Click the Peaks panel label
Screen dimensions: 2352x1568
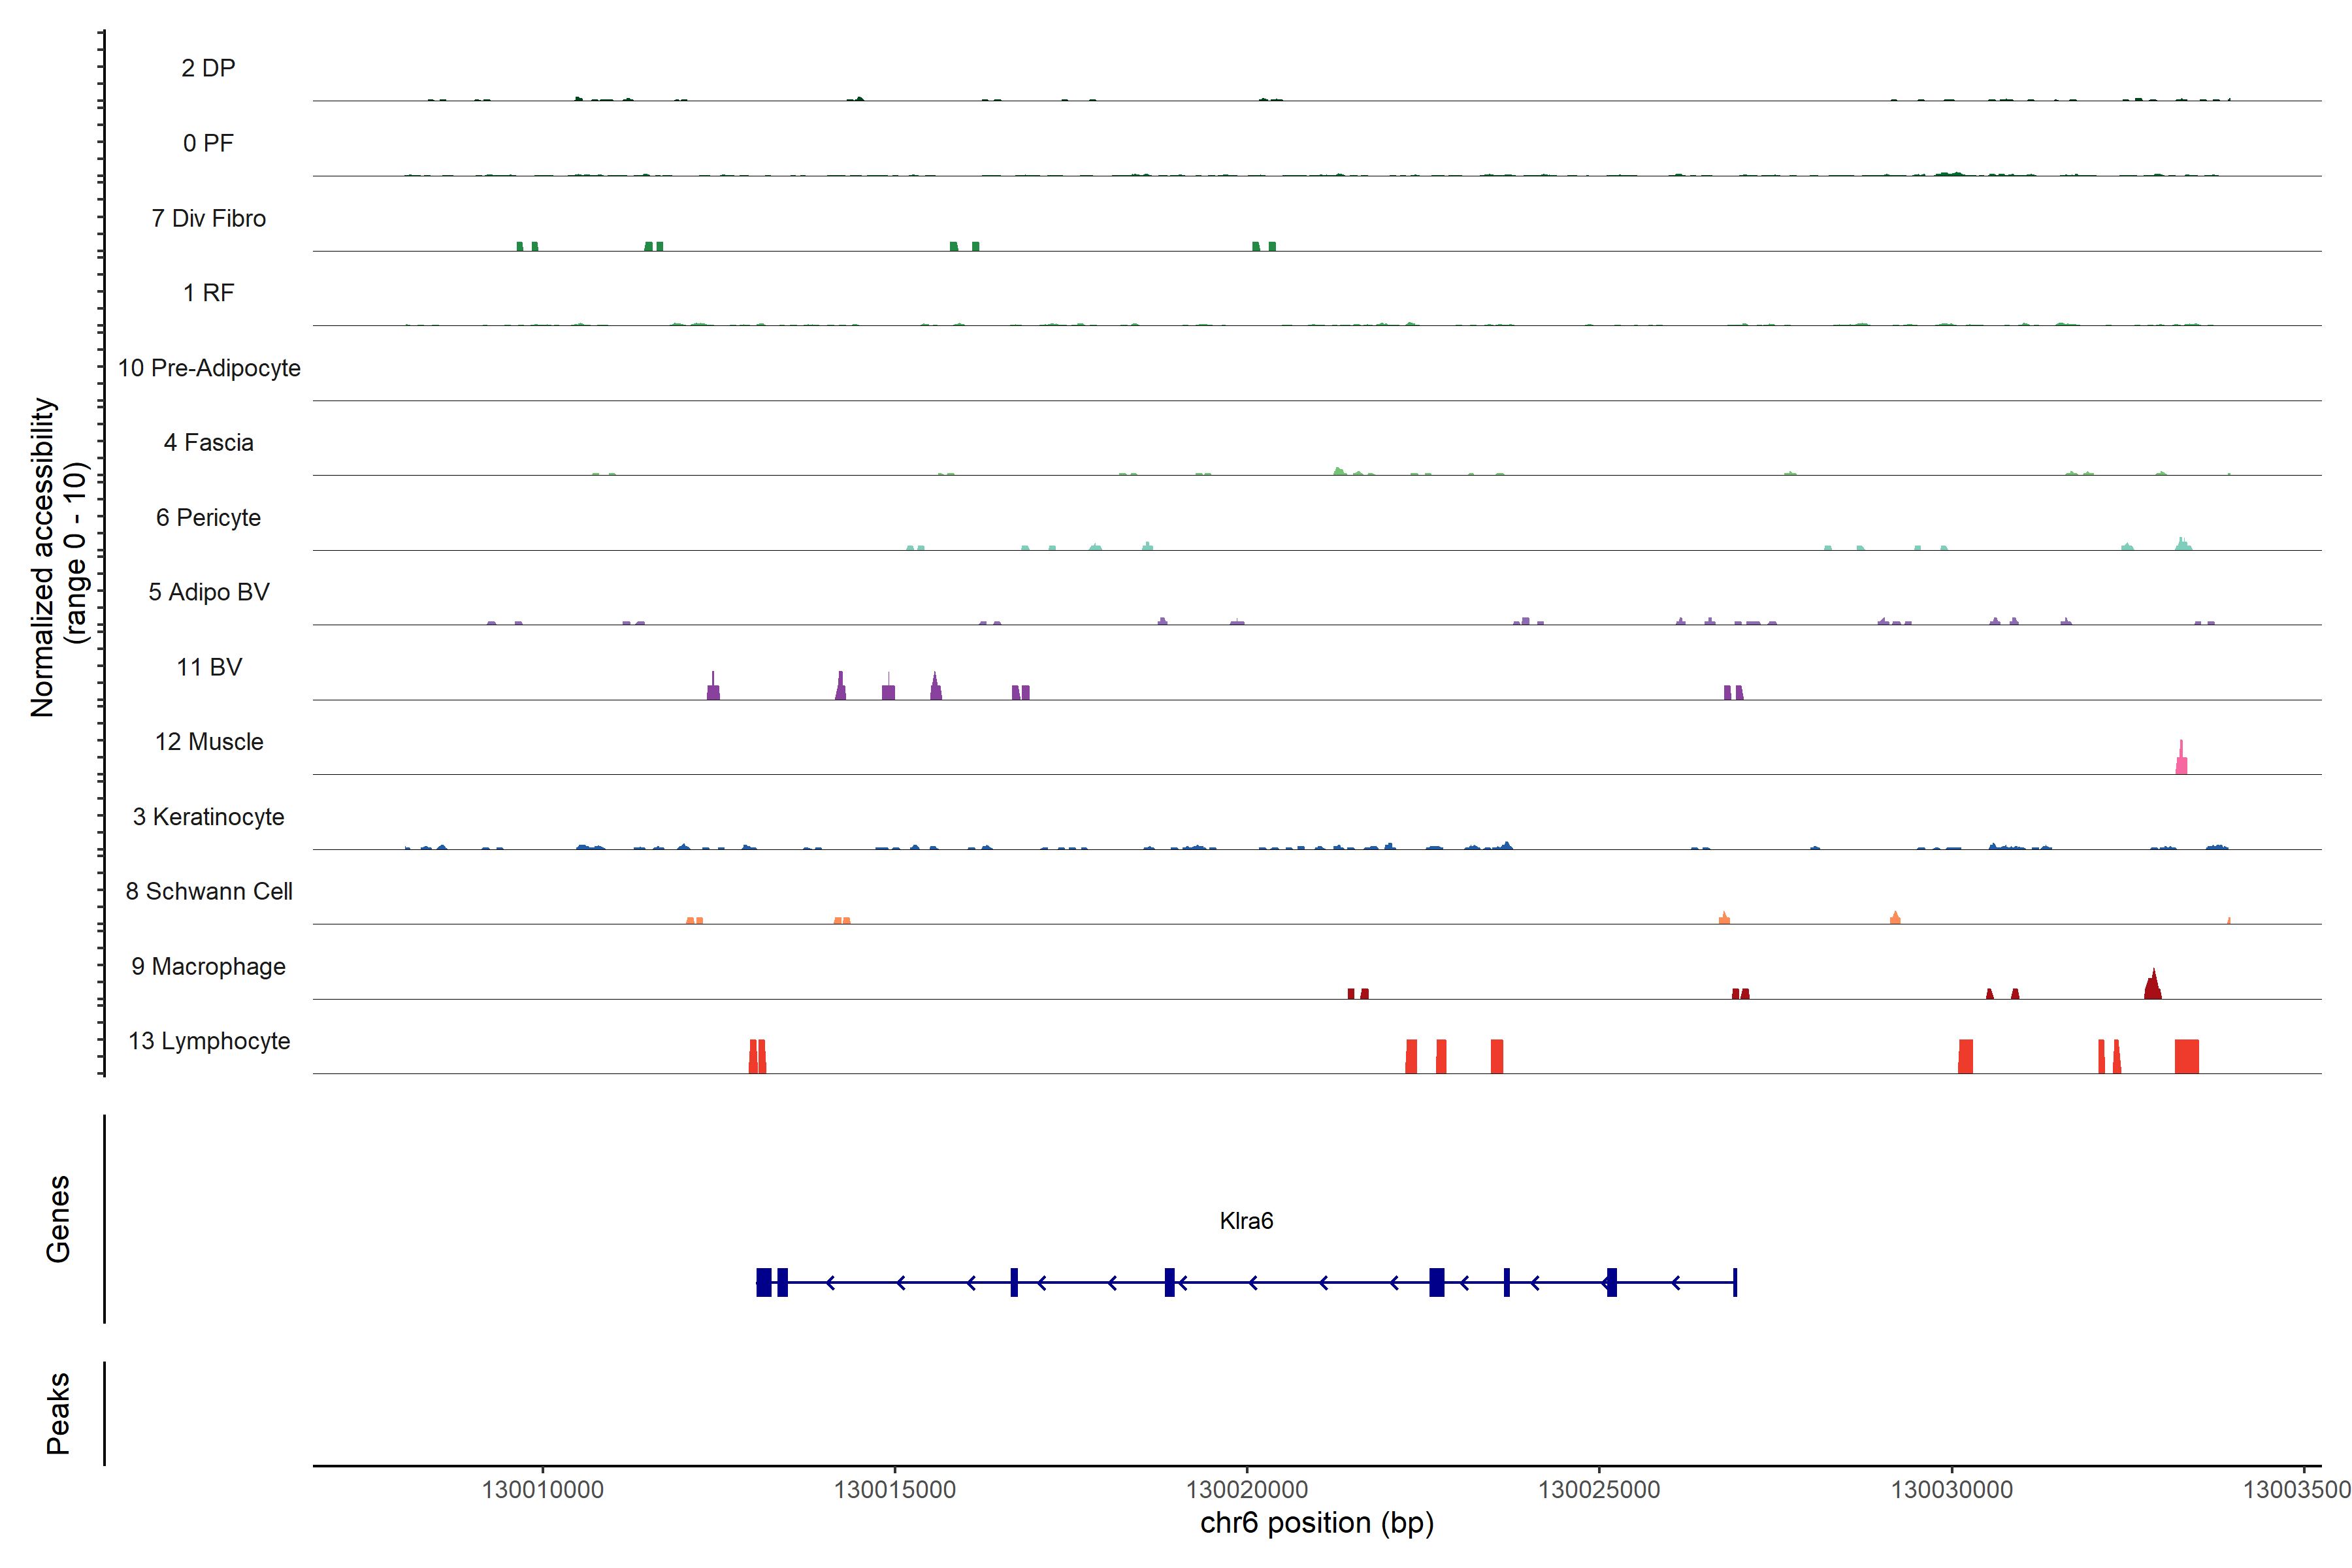coord(58,1412)
